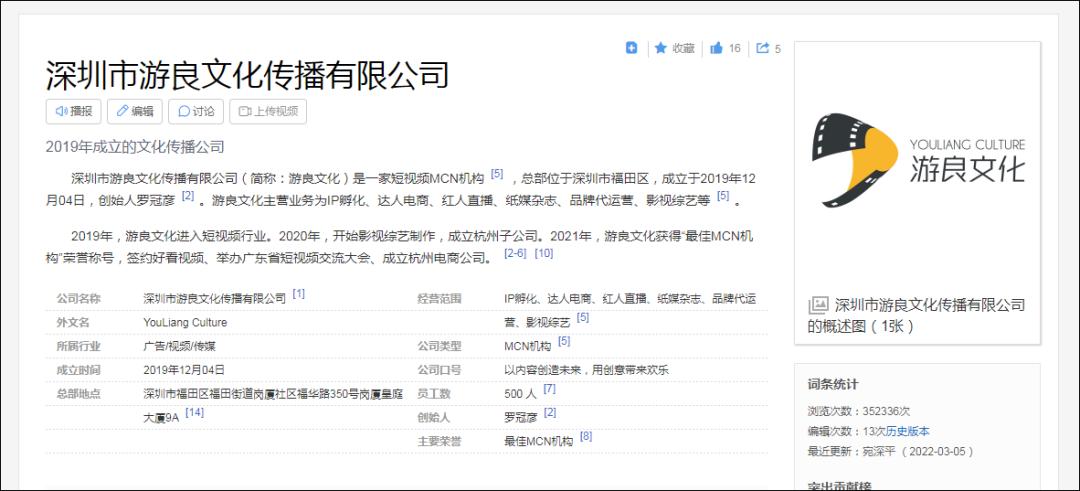Open the 游良文化 logo image

point(917,160)
